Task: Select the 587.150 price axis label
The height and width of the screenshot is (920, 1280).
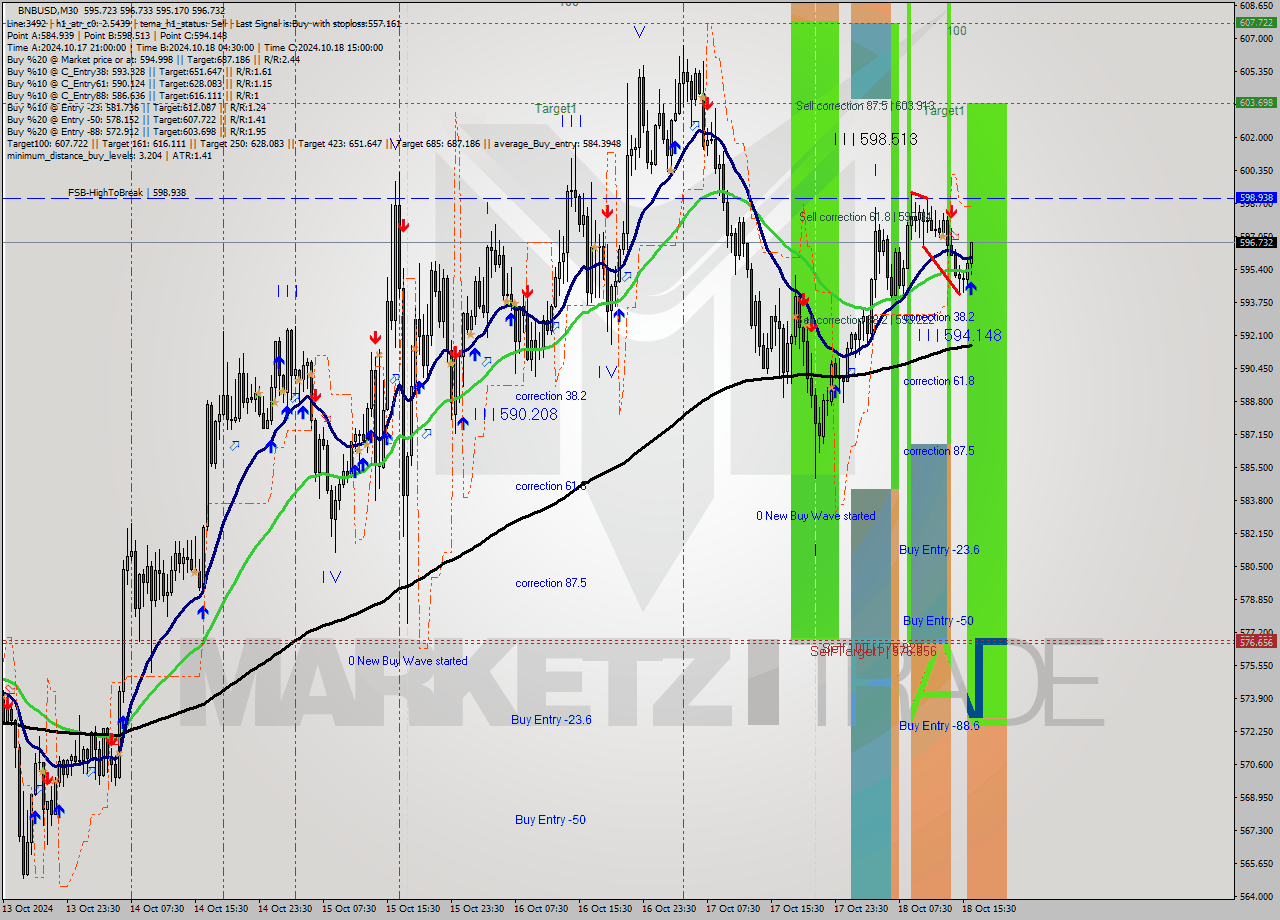Action: pyautogui.click(x=1255, y=434)
